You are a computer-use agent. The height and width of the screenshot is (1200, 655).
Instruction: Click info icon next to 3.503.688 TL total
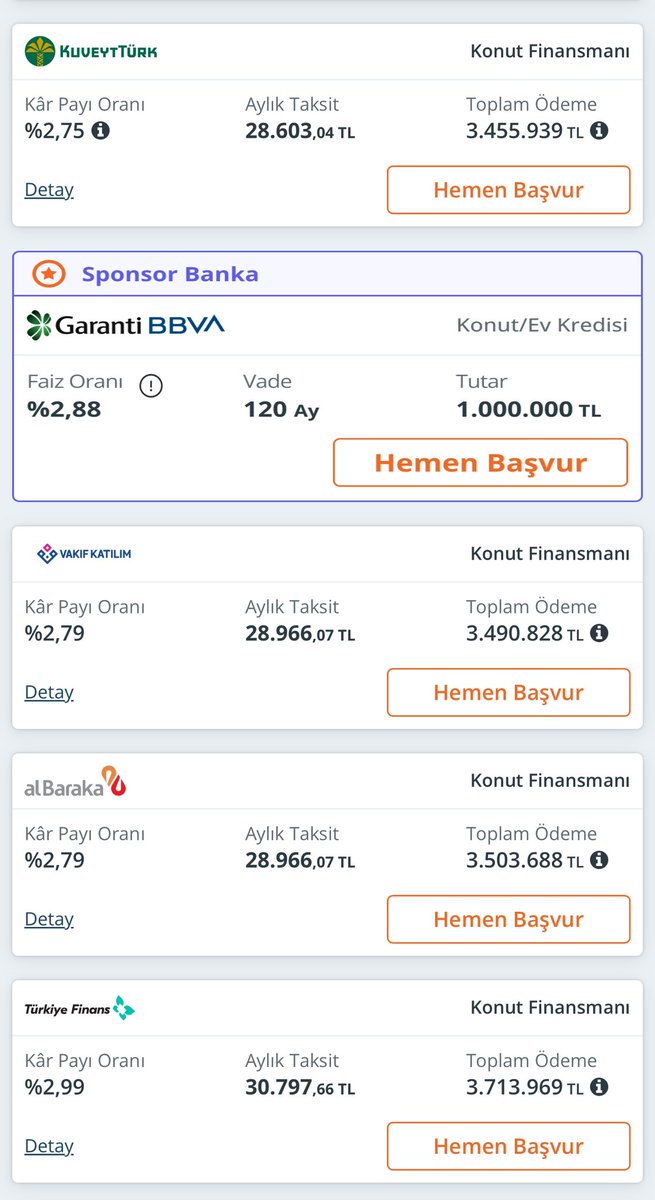(x=599, y=860)
